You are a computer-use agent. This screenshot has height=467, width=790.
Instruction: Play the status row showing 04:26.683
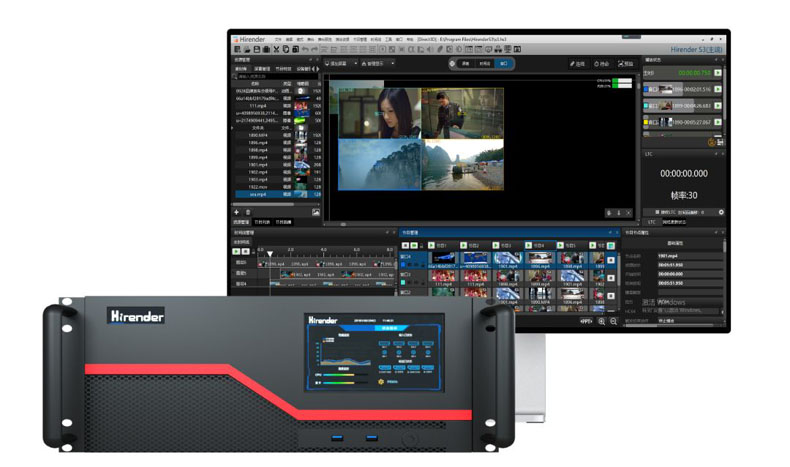click(x=717, y=106)
